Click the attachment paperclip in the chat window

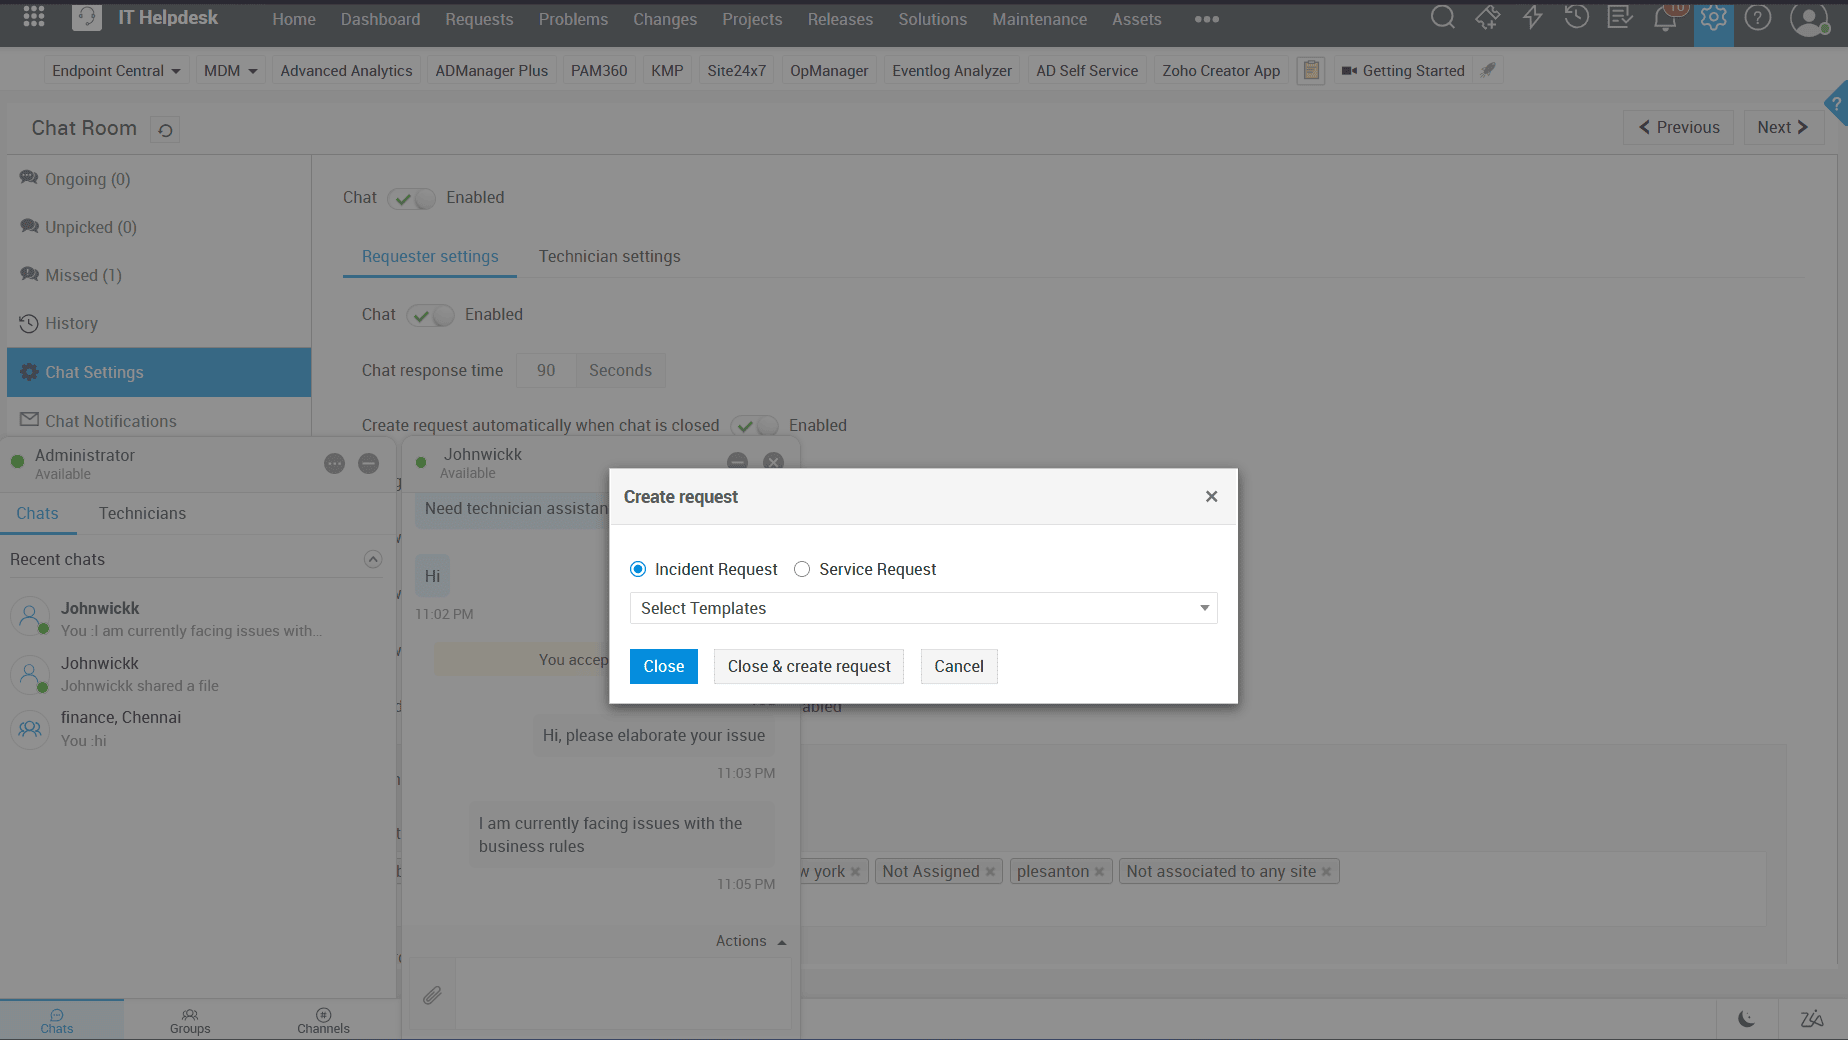[x=432, y=995]
